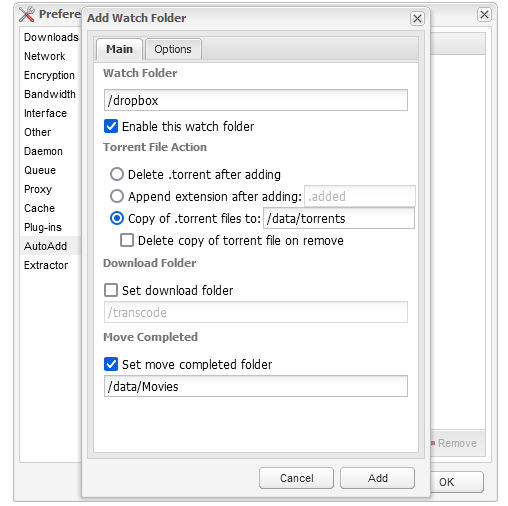Viewport: 508px width, 506px height.
Task: Choose Append extension after adding option
Action: 117,196
